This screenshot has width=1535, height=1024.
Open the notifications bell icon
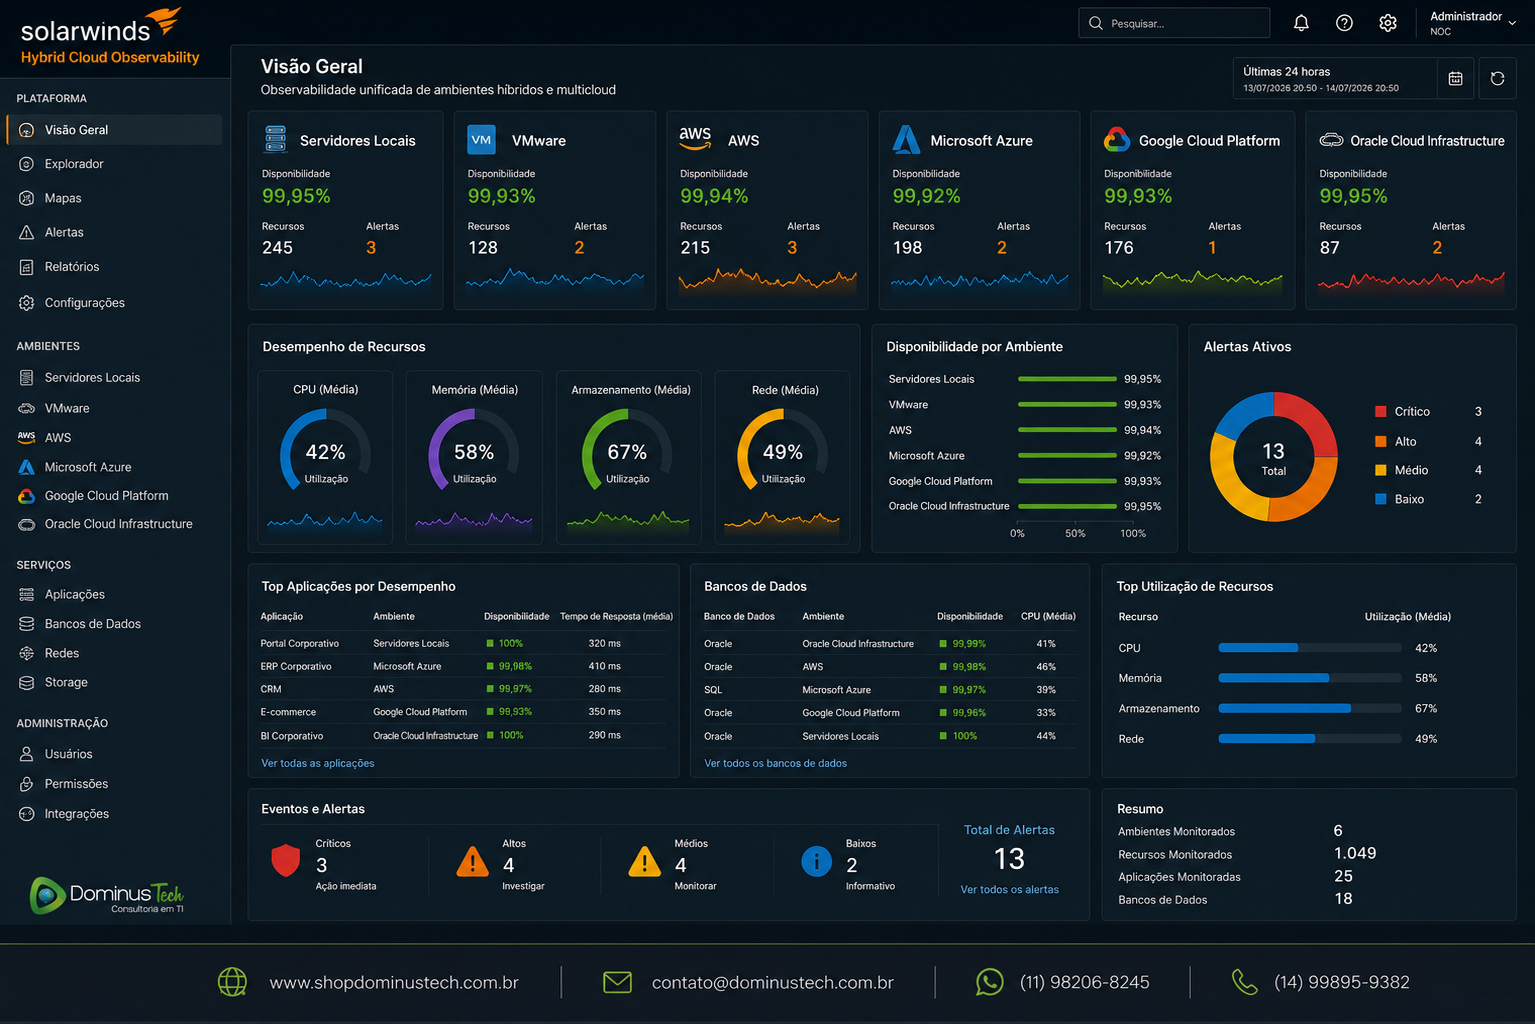pyautogui.click(x=1301, y=23)
